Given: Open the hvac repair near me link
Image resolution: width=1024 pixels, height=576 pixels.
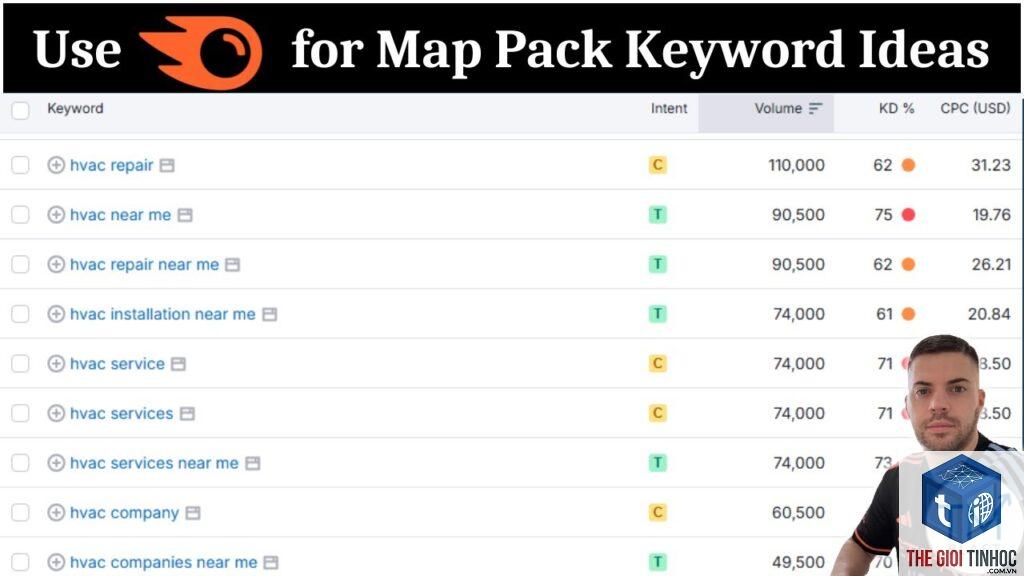Looking at the screenshot, I should (x=144, y=264).
